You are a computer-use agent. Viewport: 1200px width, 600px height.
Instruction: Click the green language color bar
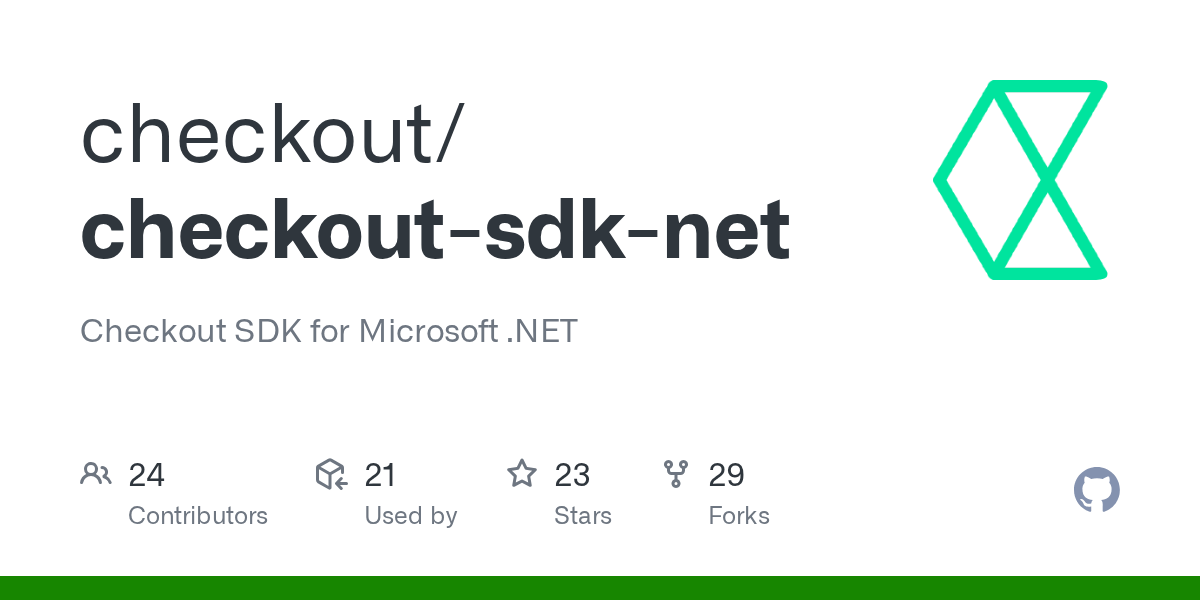click(600, 588)
